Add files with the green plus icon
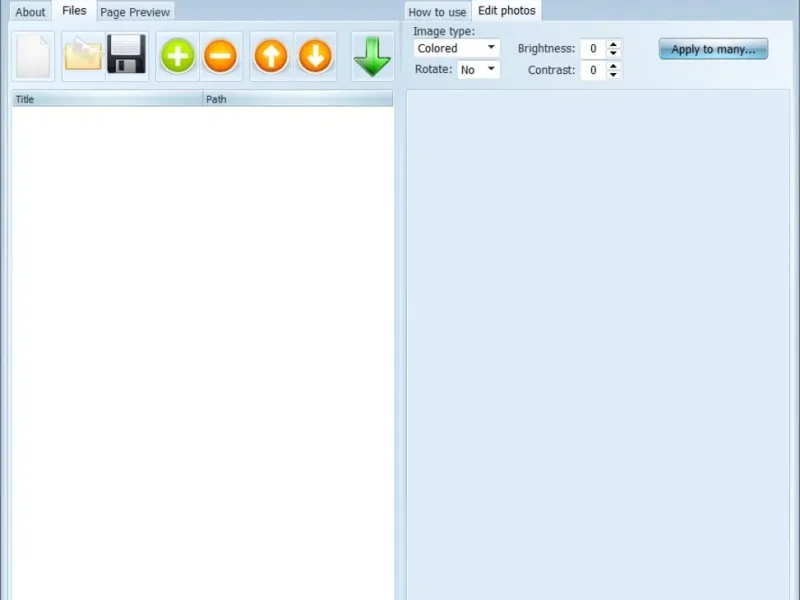The width and height of the screenshot is (800, 600). 178,56
